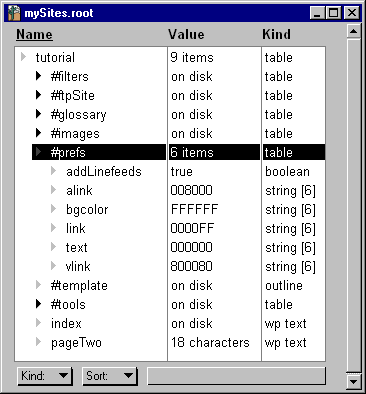This screenshot has height=394, width=366.
Task: Open the Kind popup menu
Action: pos(44,376)
